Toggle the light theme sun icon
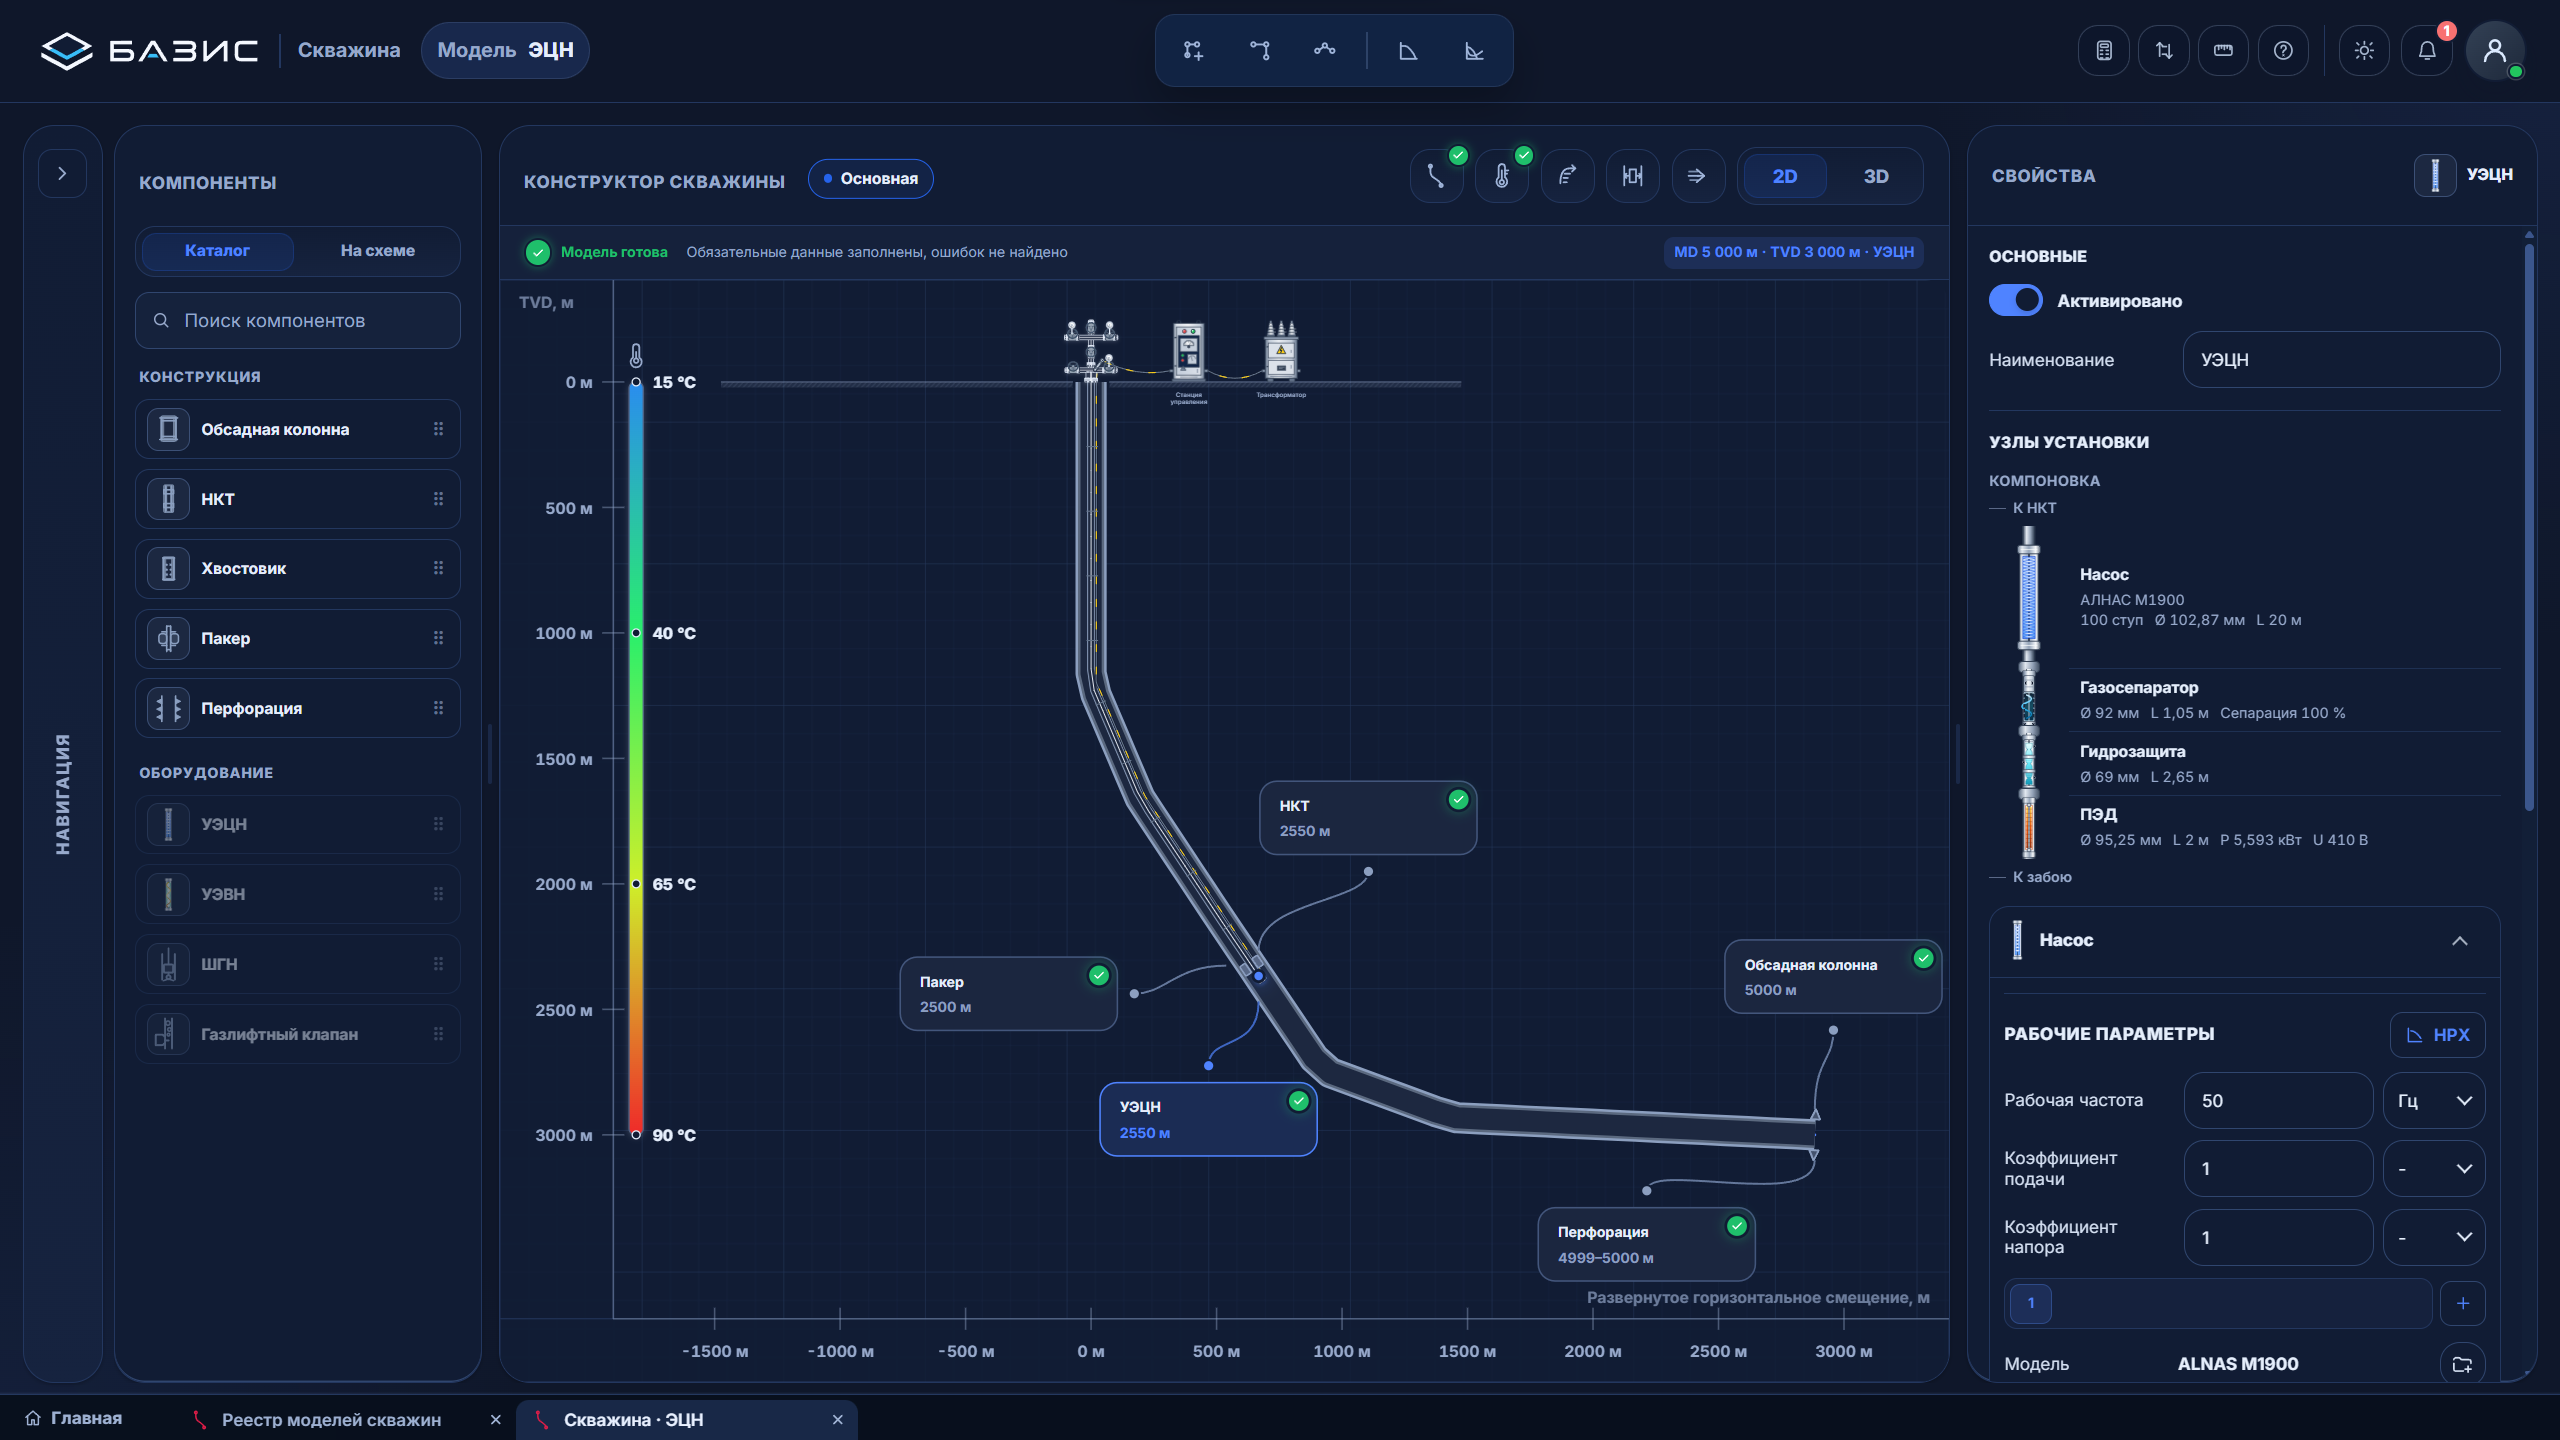The width and height of the screenshot is (2560, 1440). pyautogui.click(x=2364, y=50)
